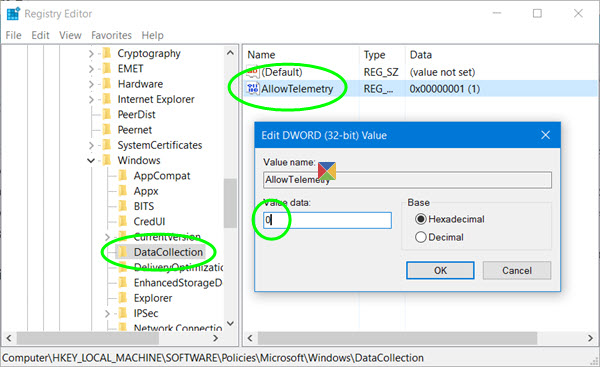Select the Explorer key folder icon

(x=123, y=297)
